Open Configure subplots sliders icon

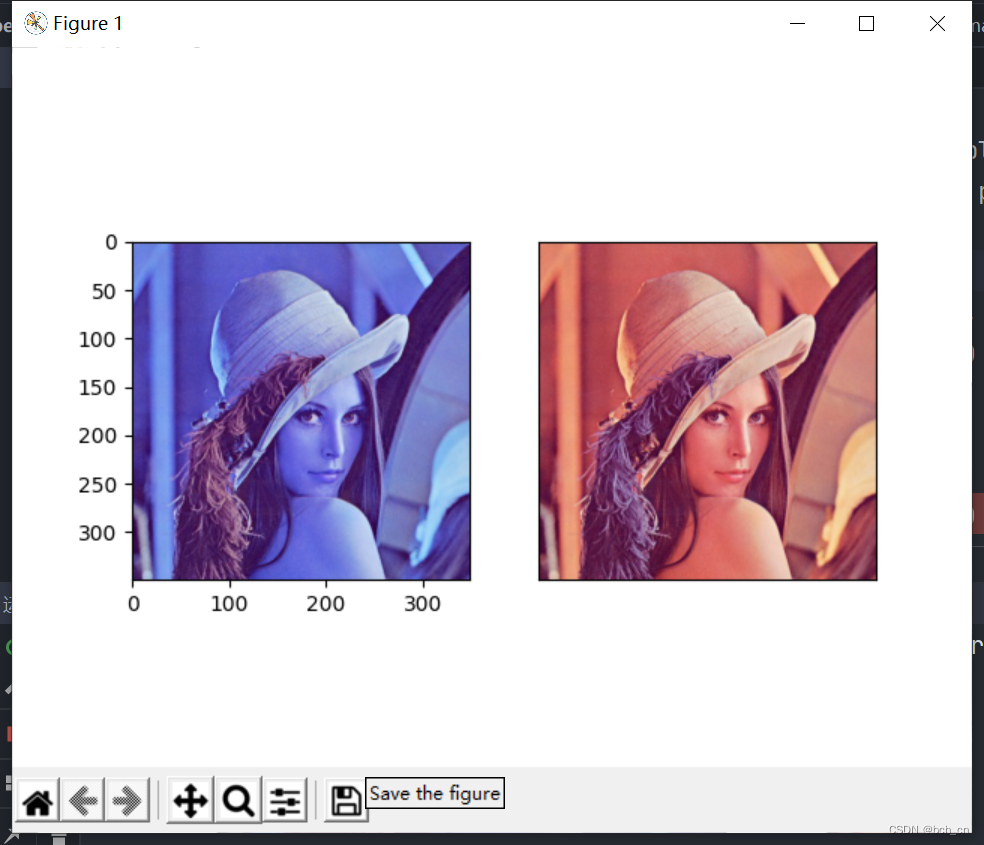pyautogui.click(x=286, y=801)
